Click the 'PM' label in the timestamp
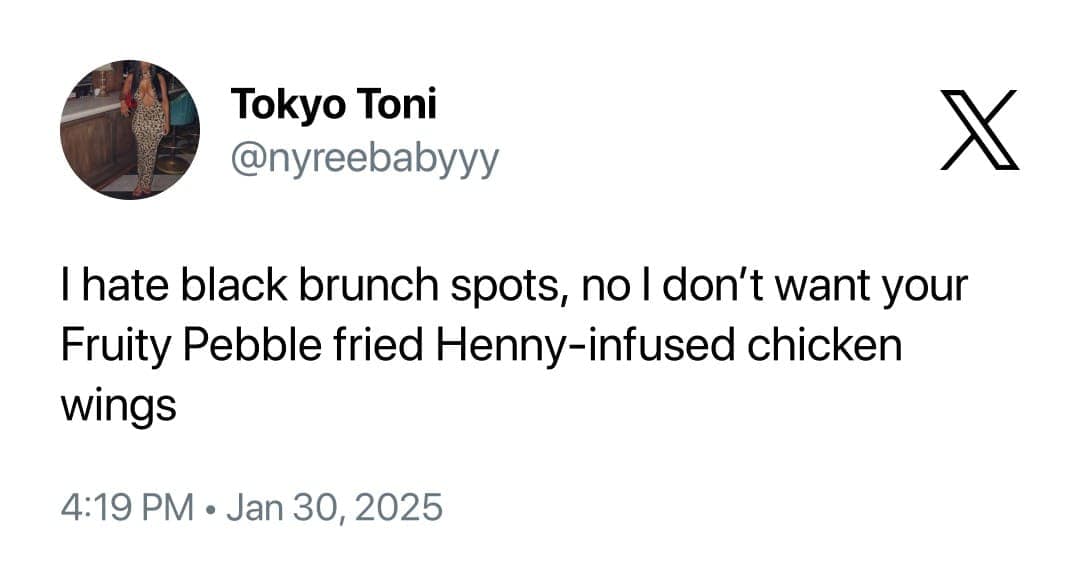Viewport: 1080px width, 586px height. [169, 506]
